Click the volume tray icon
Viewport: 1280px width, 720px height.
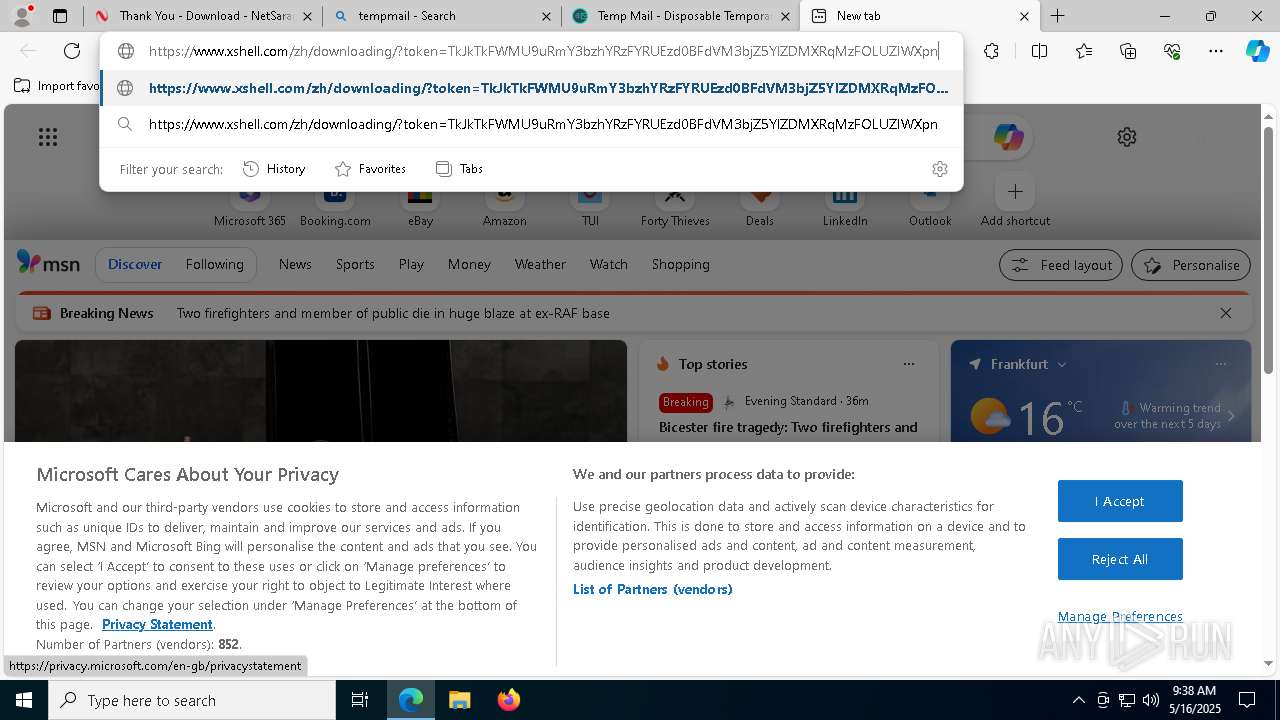(x=1151, y=700)
